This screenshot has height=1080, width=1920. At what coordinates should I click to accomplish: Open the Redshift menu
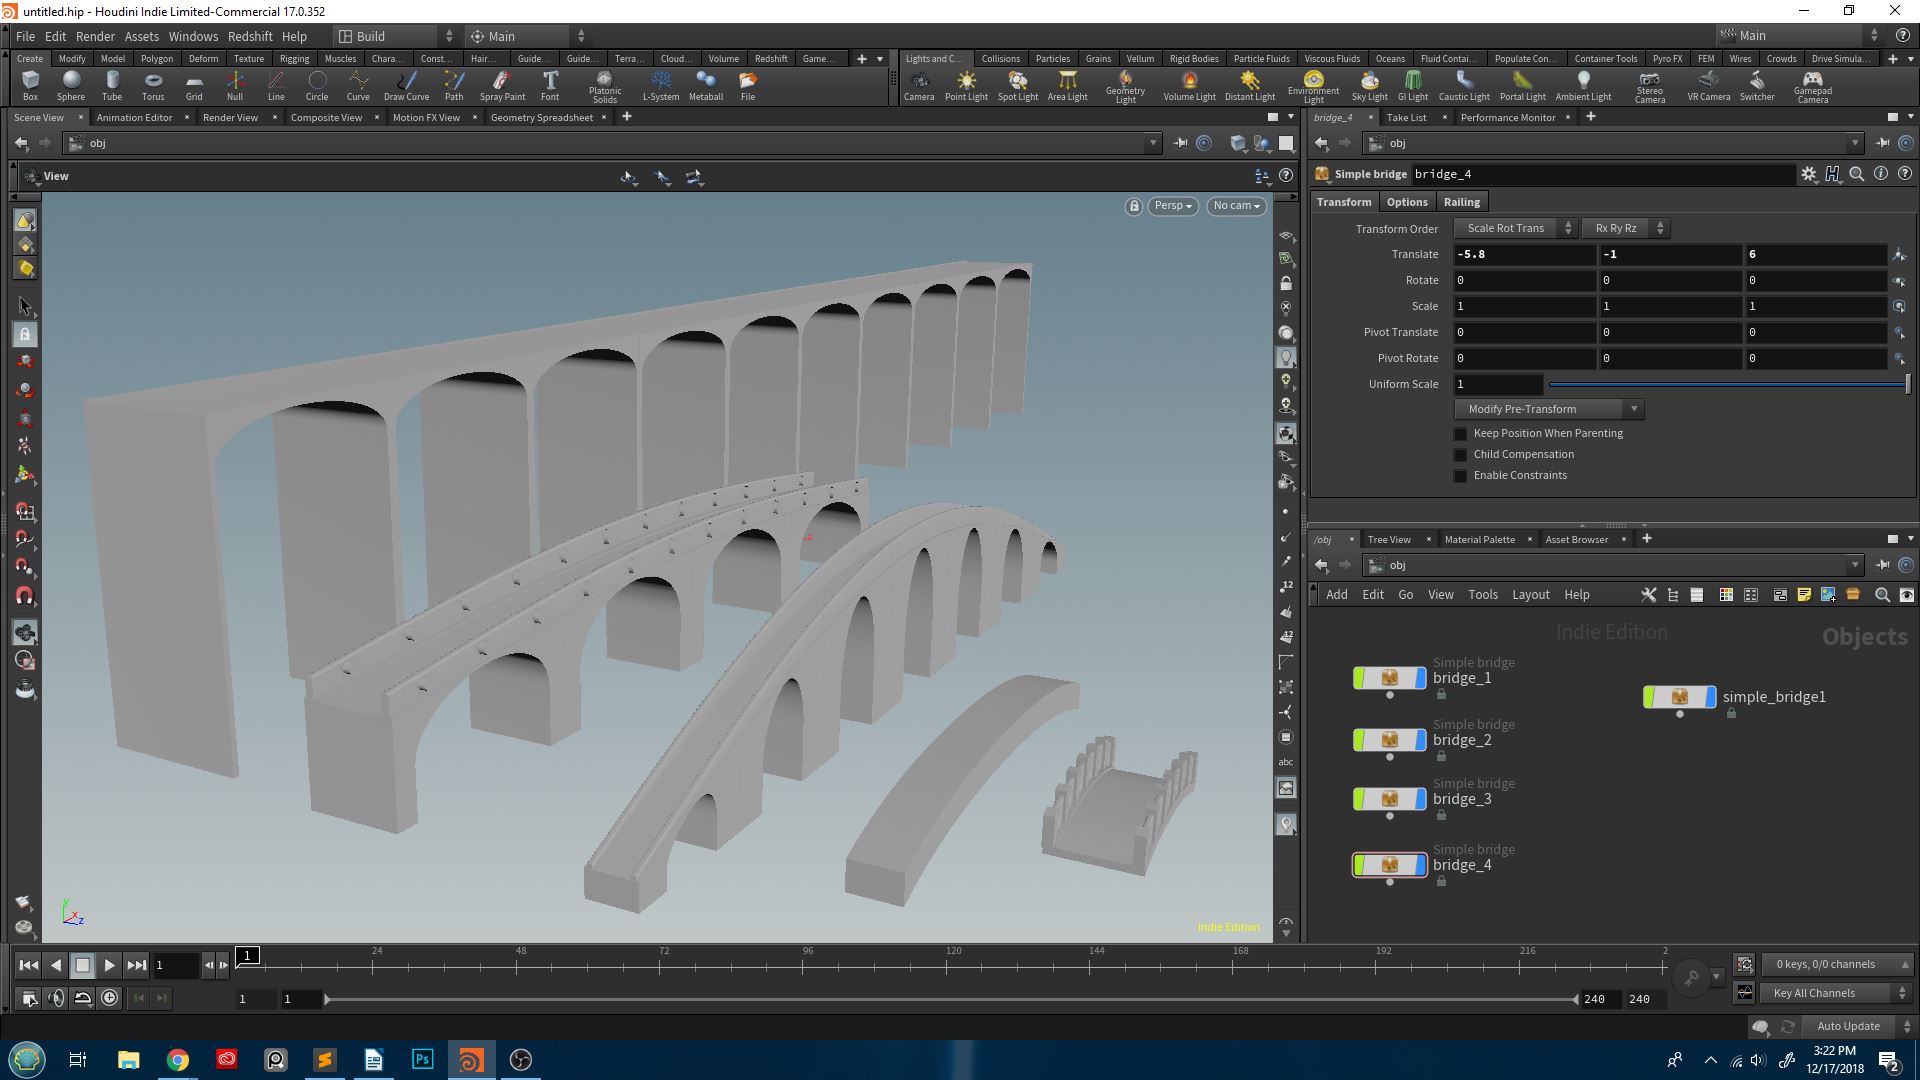pos(250,36)
